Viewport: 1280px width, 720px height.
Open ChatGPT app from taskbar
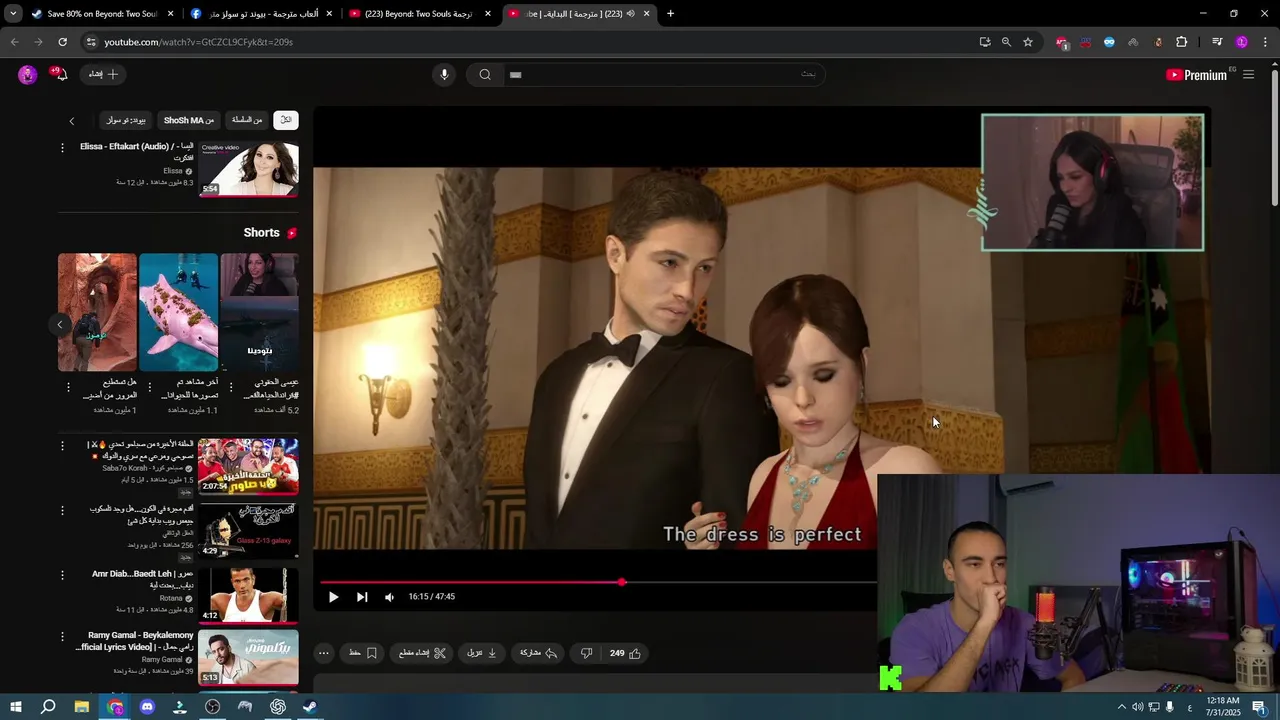point(278,707)
